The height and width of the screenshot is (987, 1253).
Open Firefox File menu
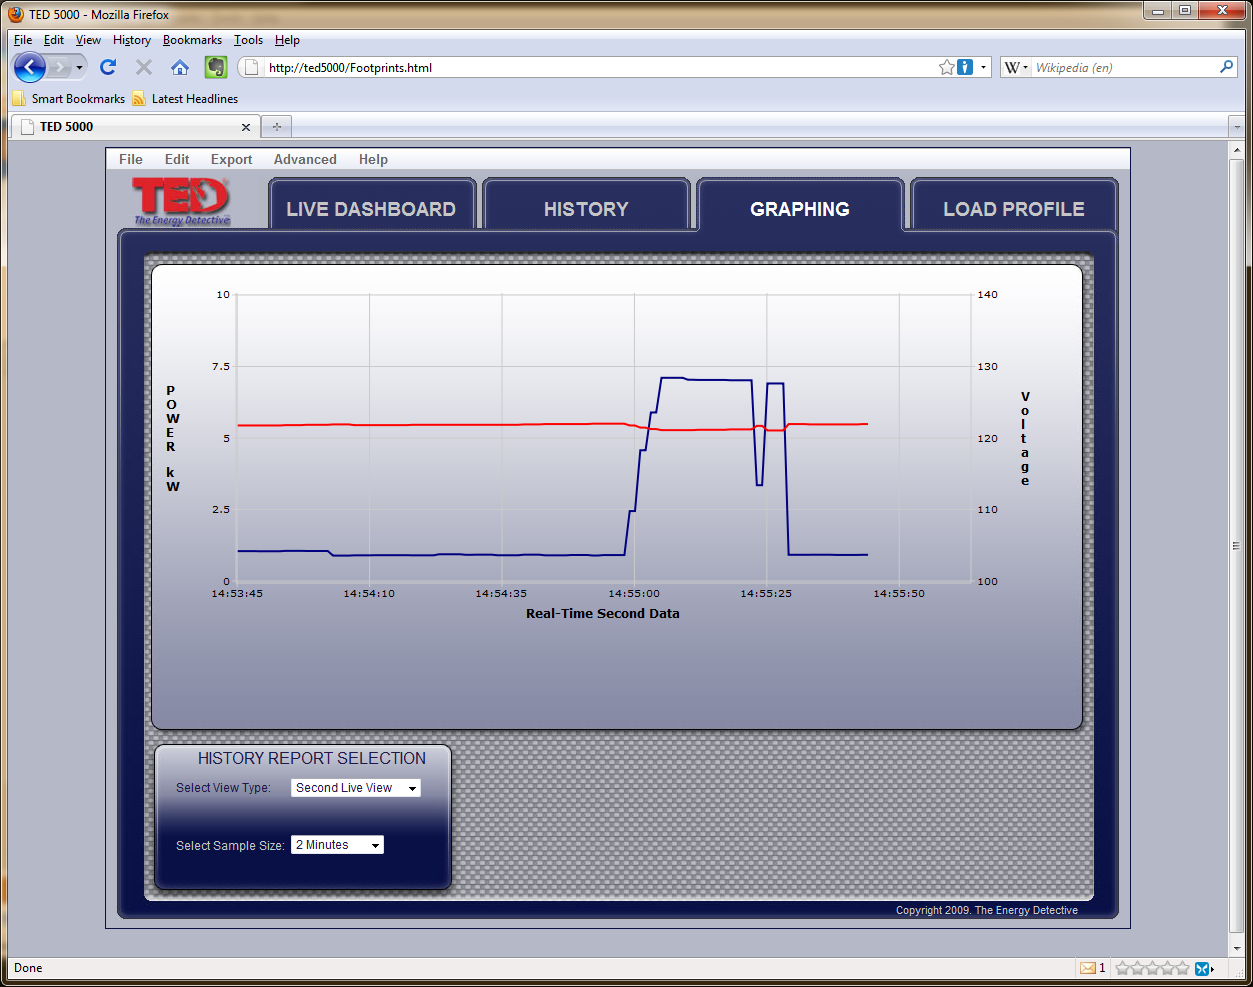(23, 40)
